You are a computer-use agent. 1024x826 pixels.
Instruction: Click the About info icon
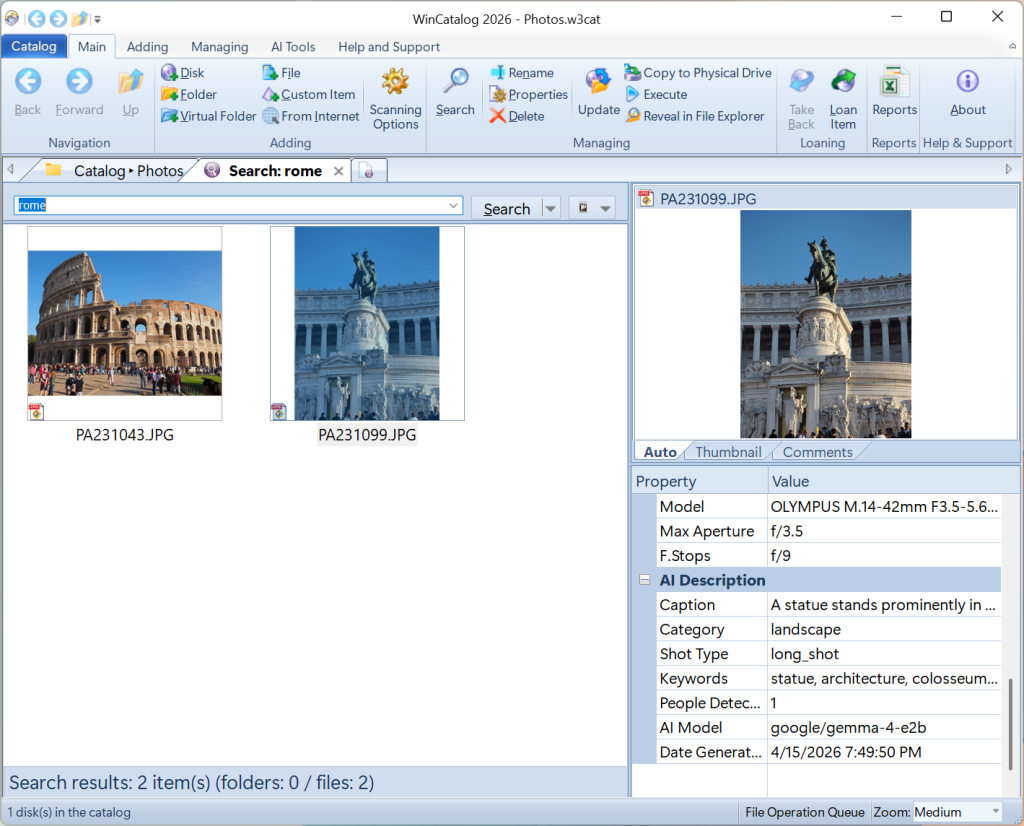tap(967, 83)
